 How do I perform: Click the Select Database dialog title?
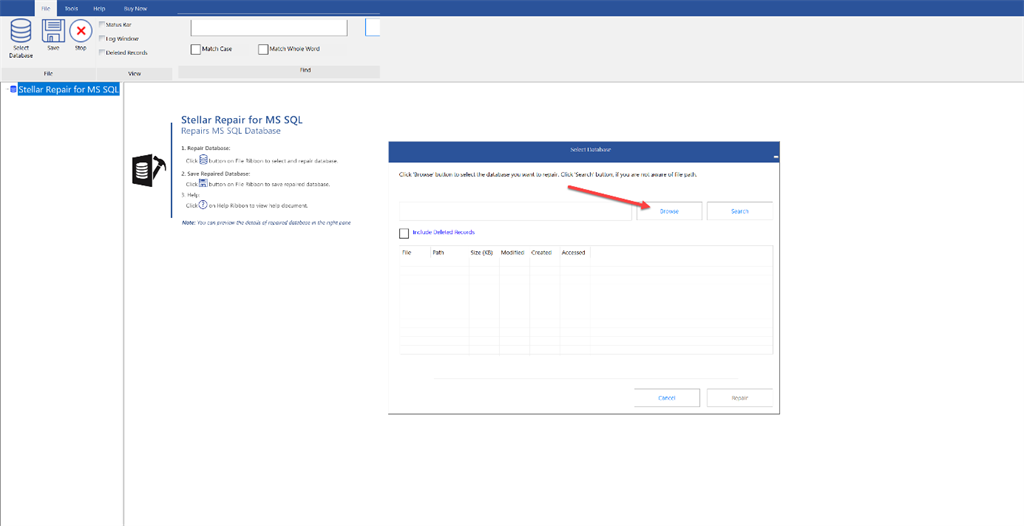click(590, 150)
